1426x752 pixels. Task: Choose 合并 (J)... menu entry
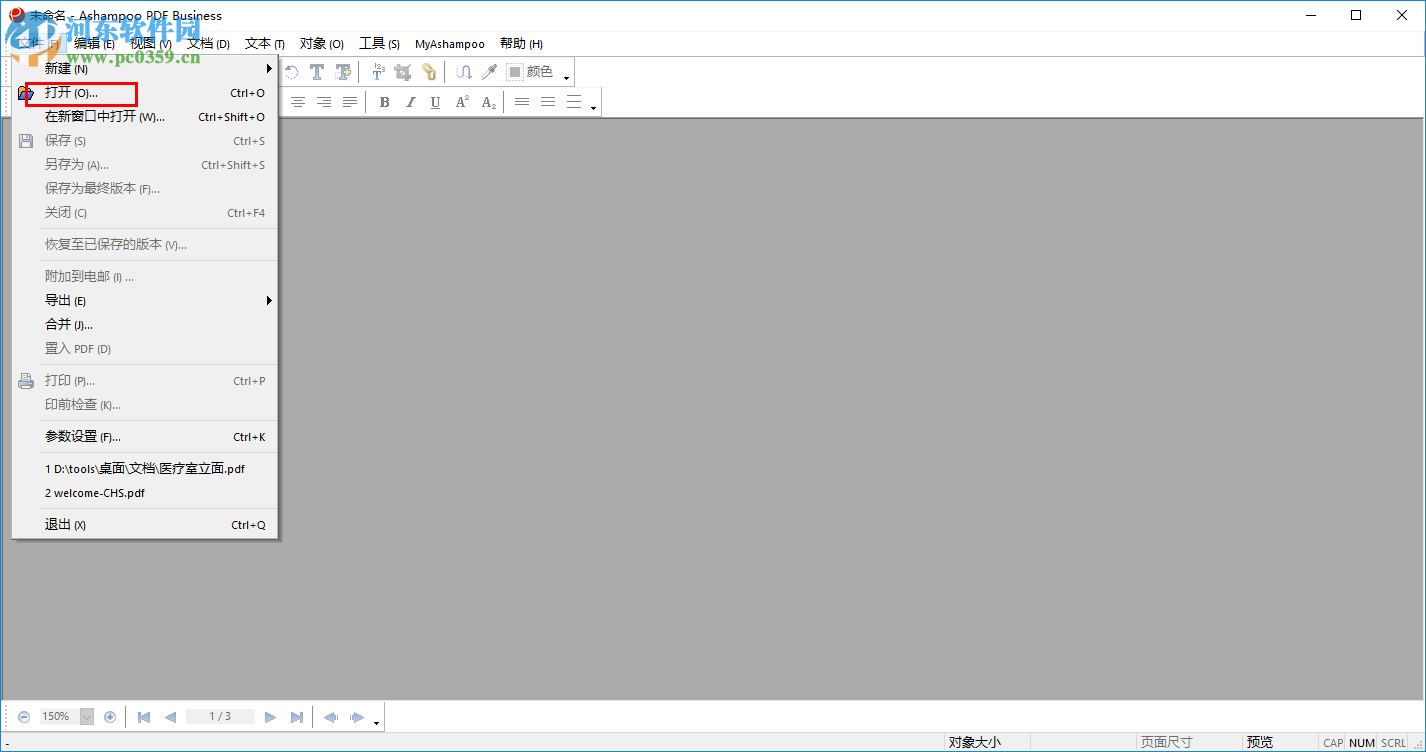tap(145, 325)
